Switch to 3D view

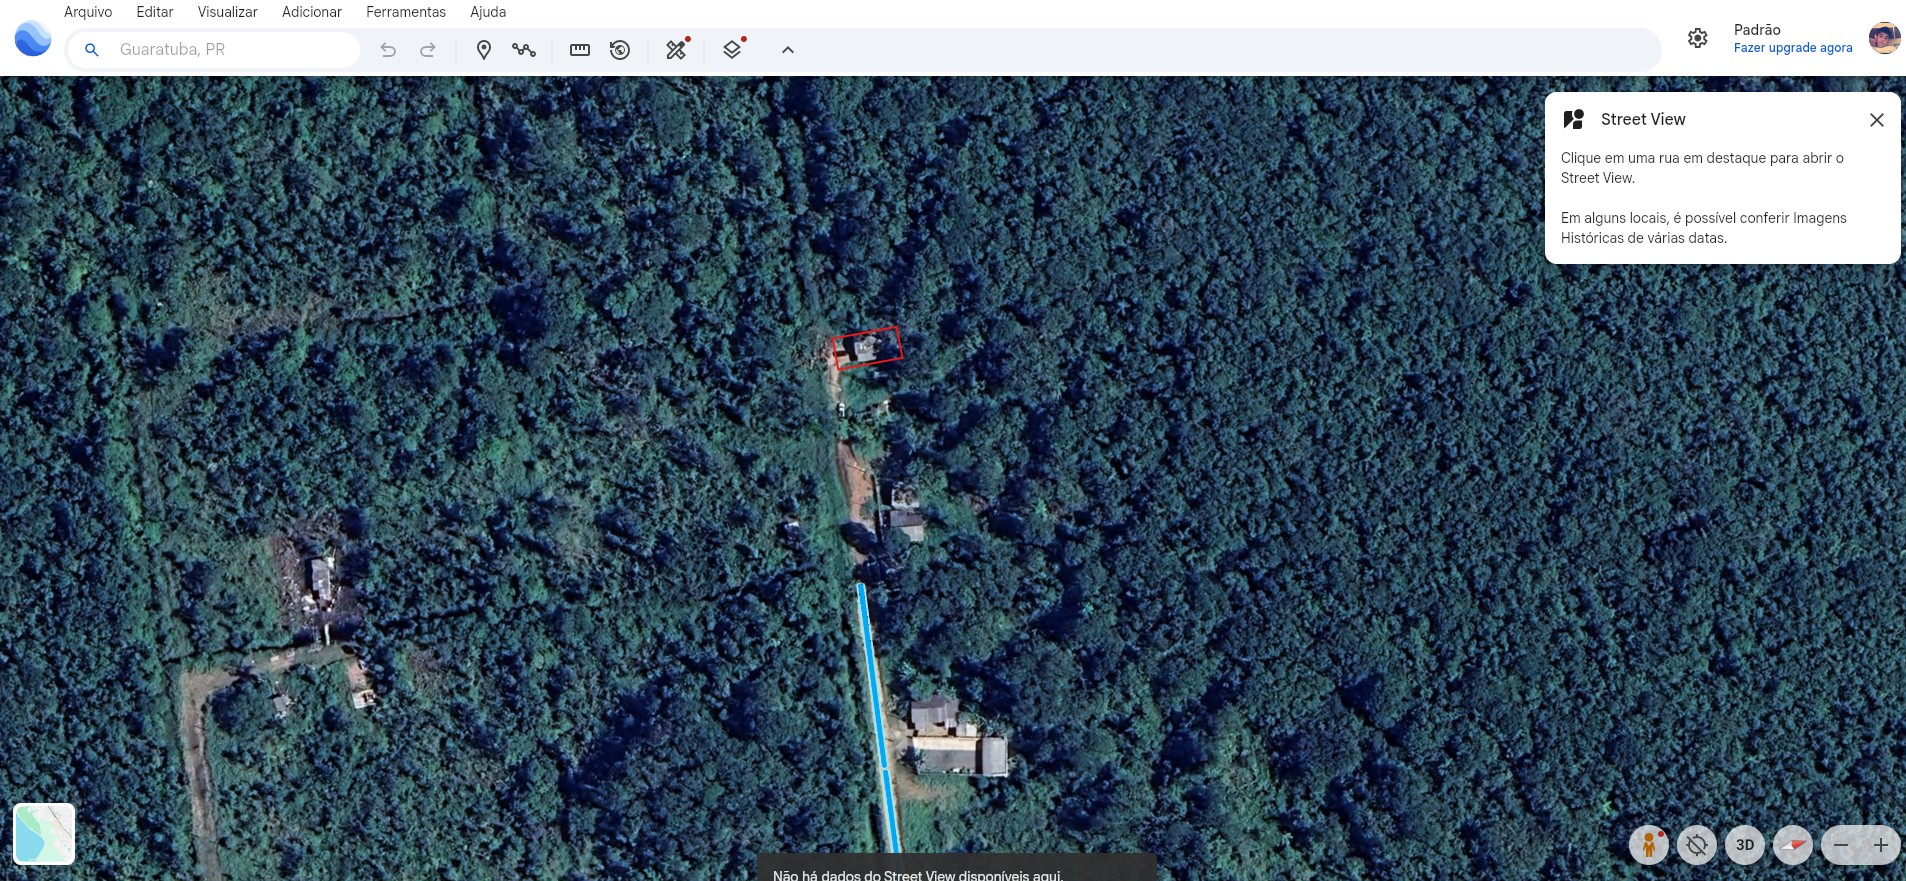tap(1745, 845)
